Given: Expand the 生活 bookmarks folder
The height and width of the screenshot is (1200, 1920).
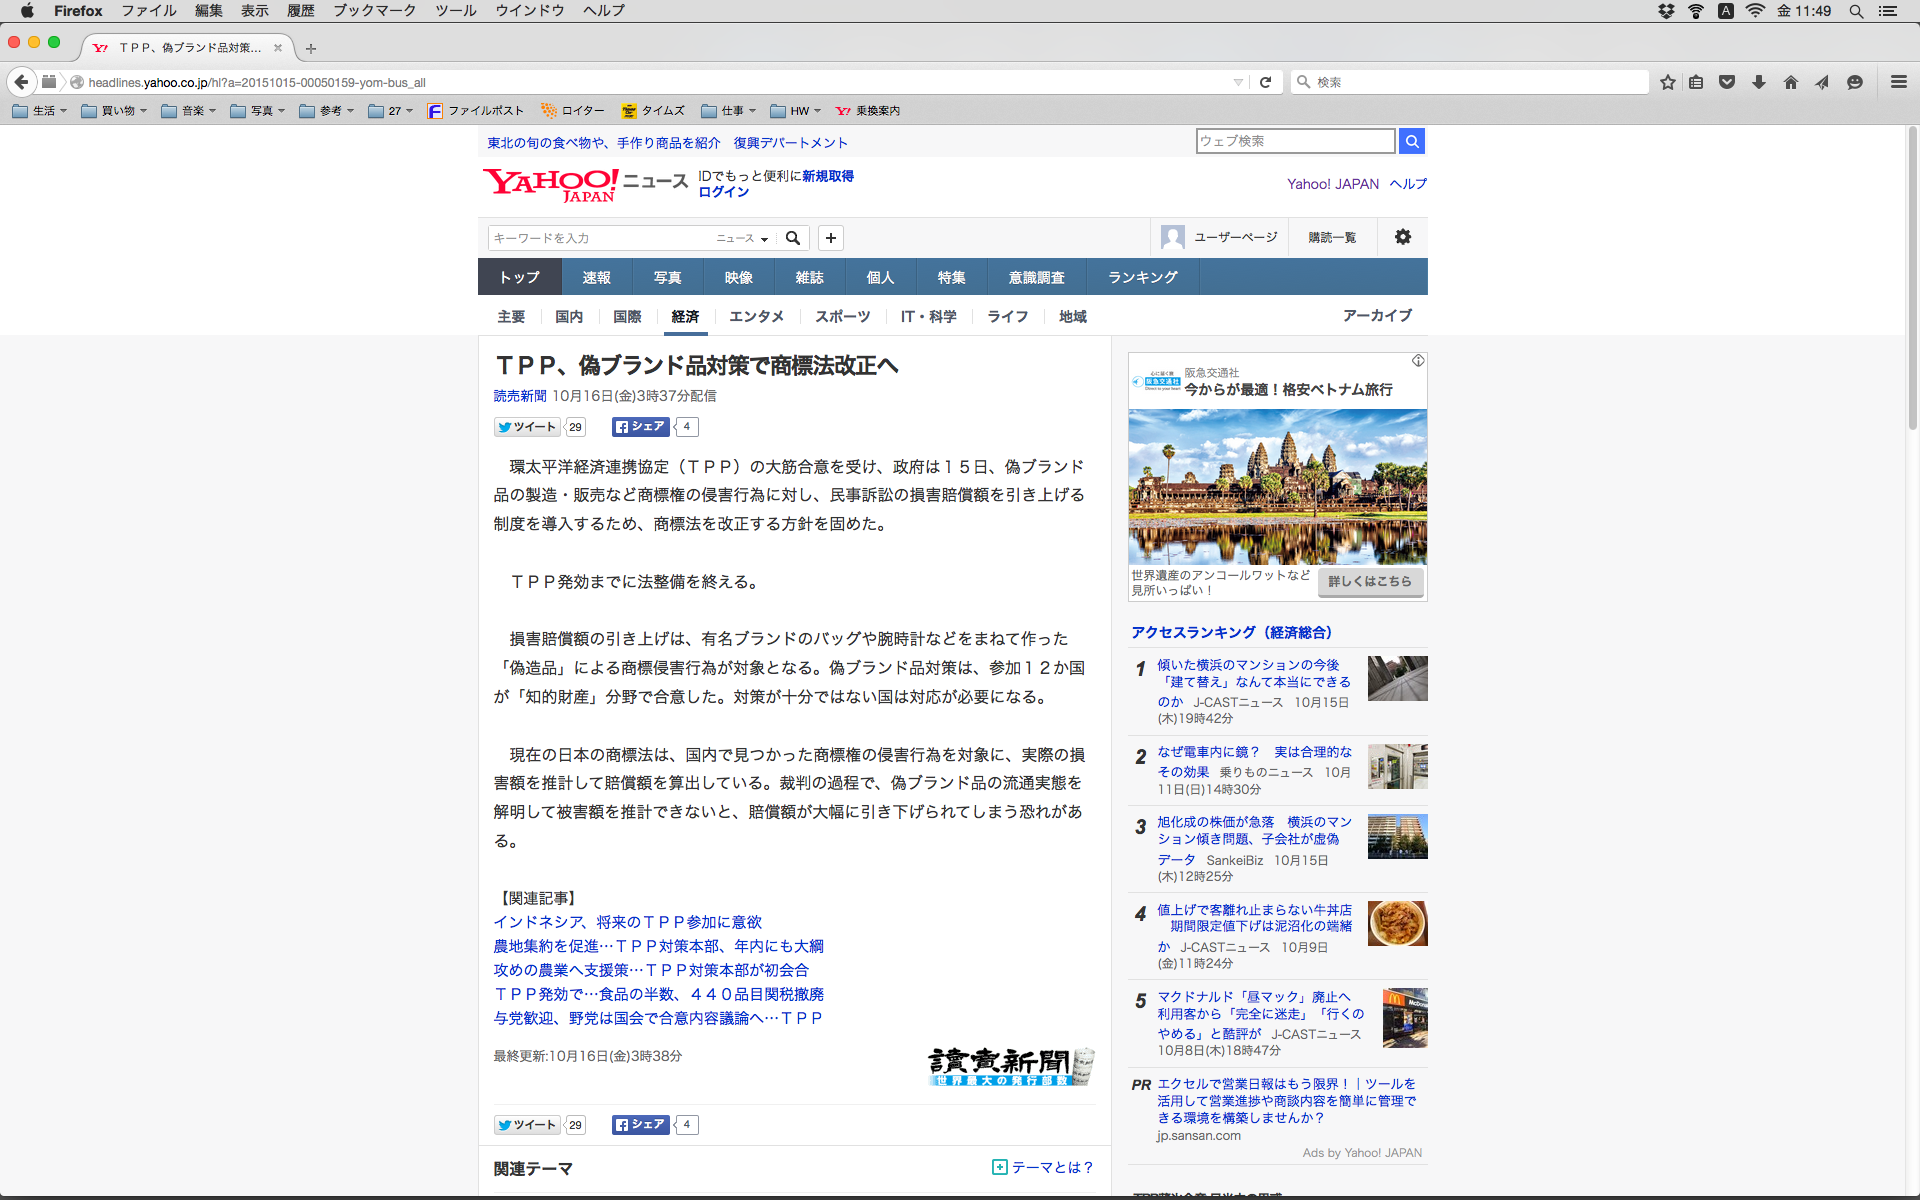Looking at the screenshot, I should [40, 111].
